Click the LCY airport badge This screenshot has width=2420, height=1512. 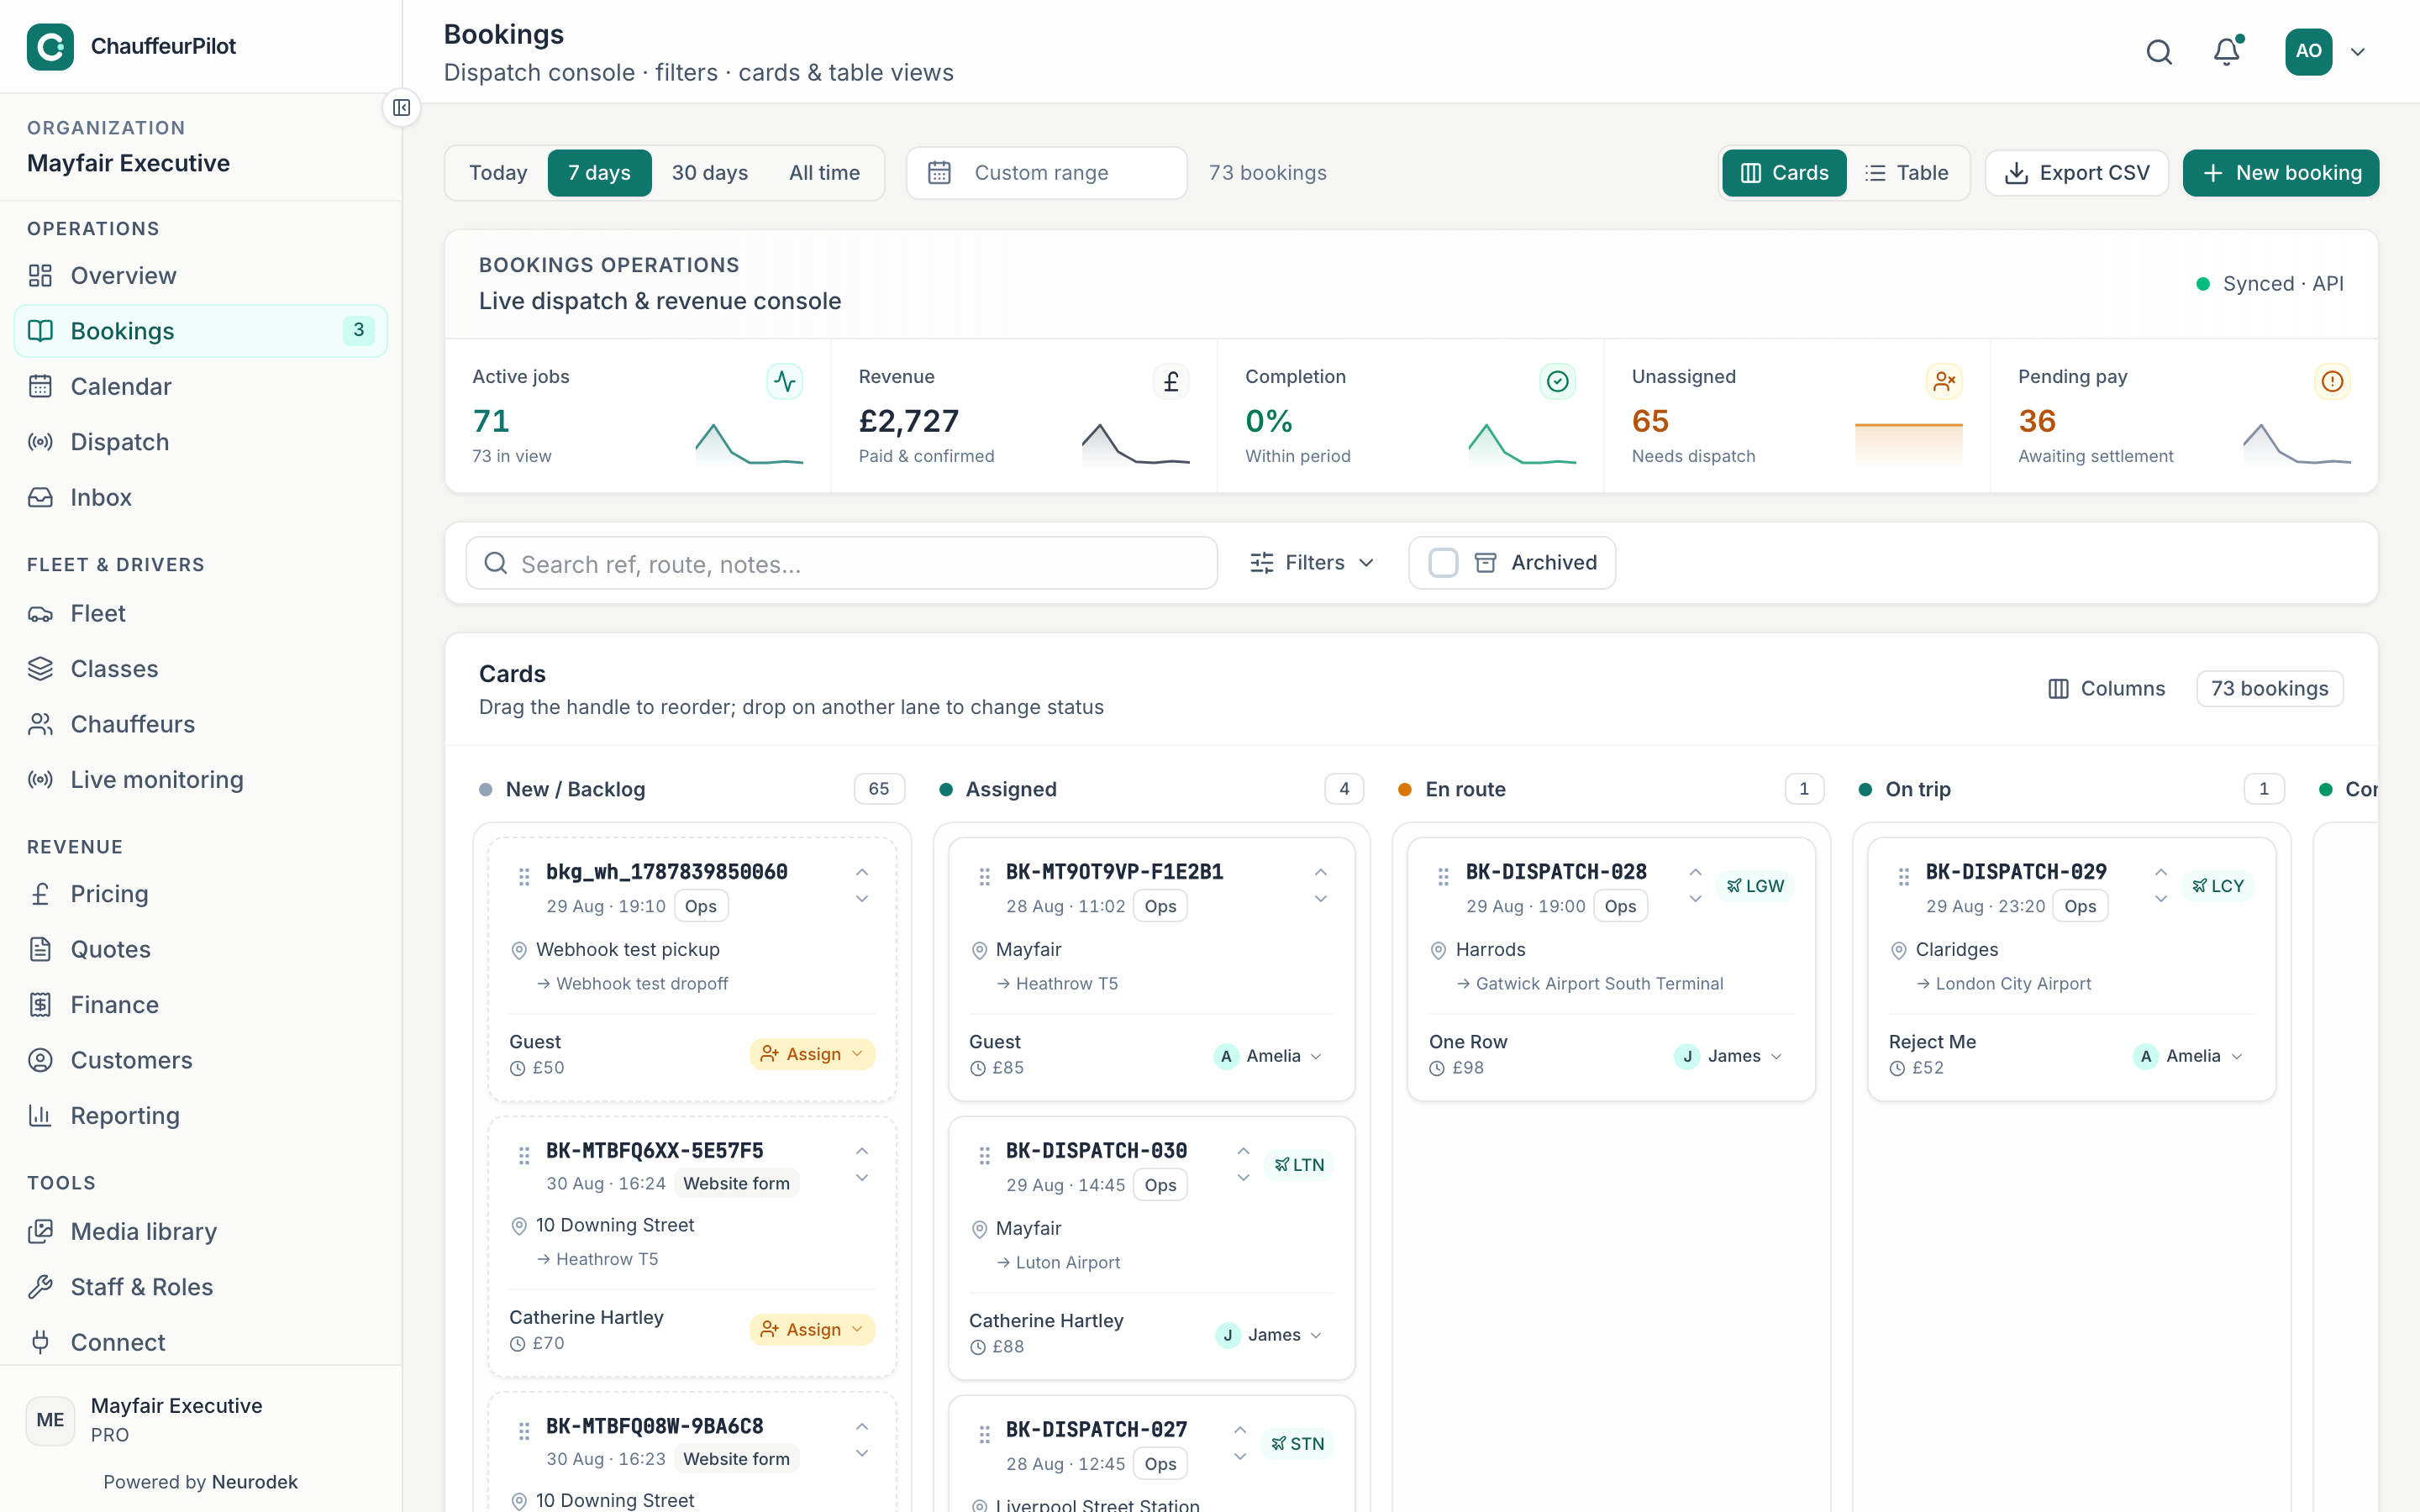coord(2217,886)
